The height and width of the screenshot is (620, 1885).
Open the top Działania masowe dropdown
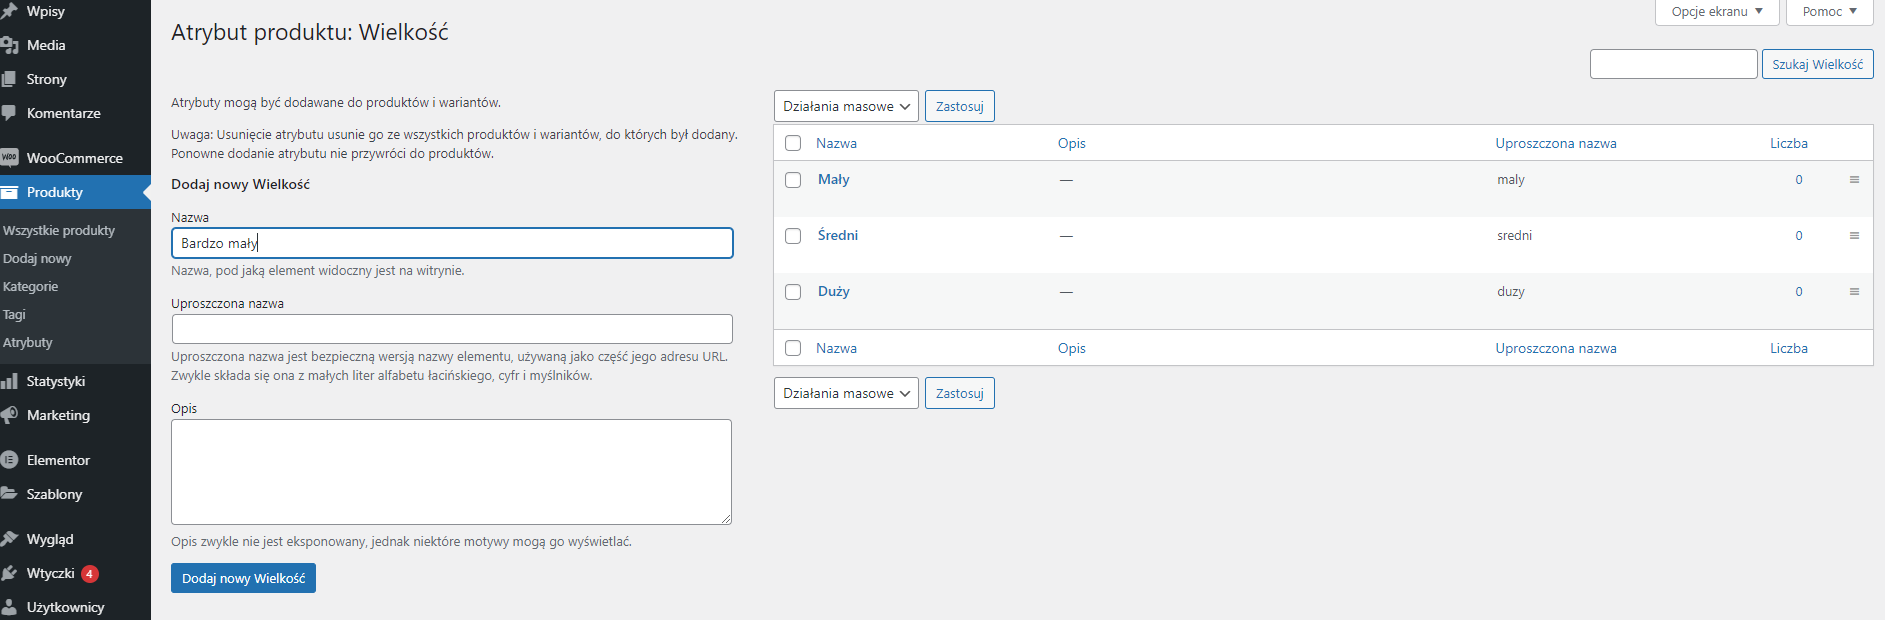coord(846,106)
